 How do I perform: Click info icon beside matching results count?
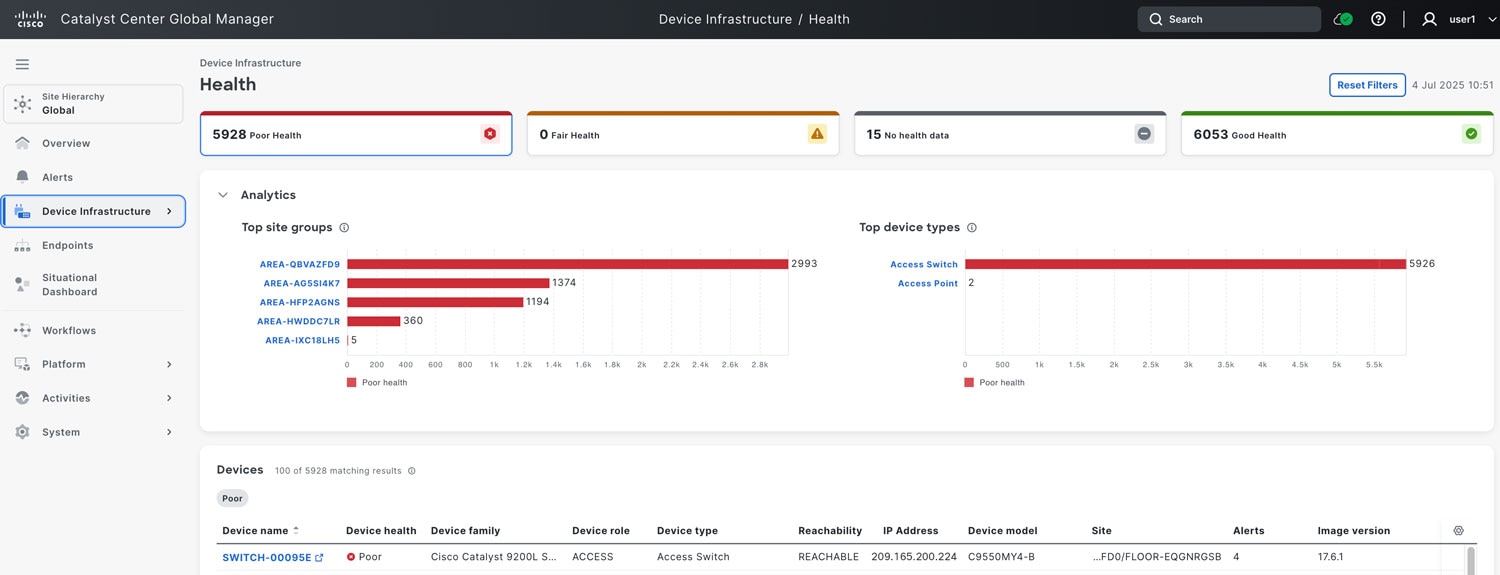412,471
